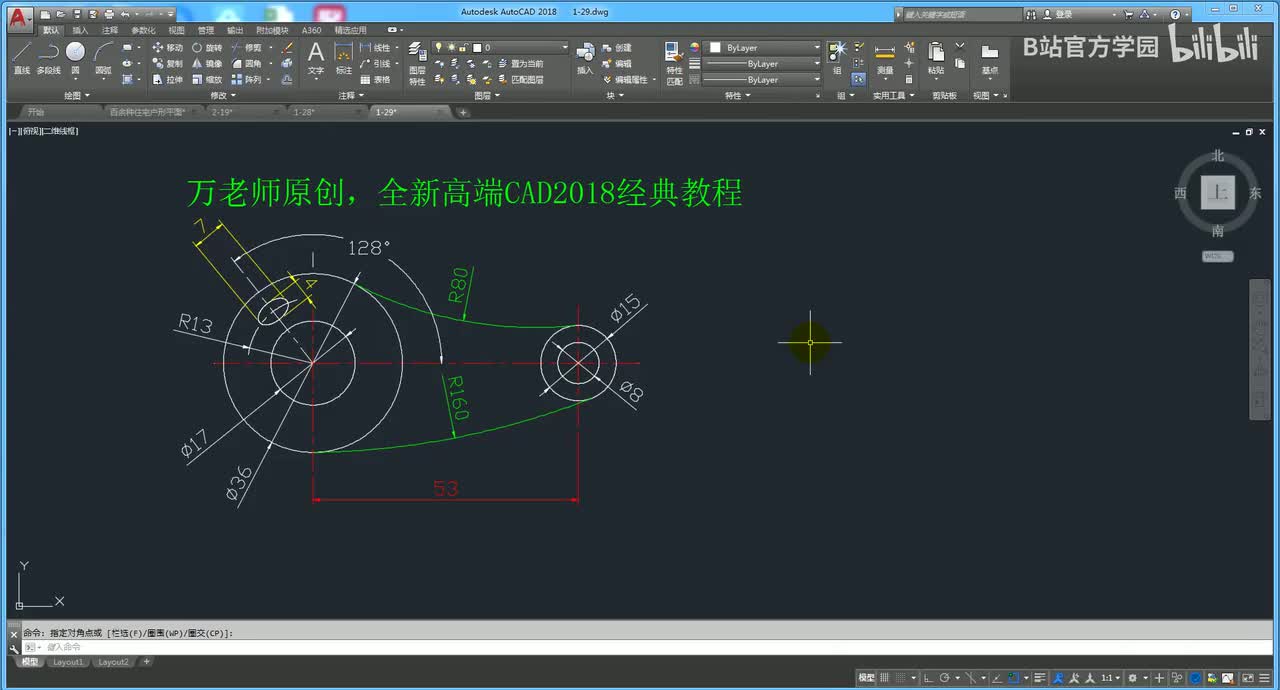Choose the Rotate (旋转) command
1280x690 pixels.
click(x=207, y=48)
